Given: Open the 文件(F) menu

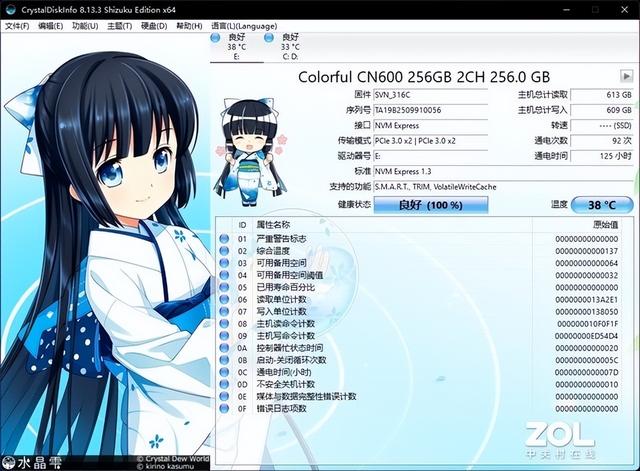Looking at the screenshot, I should pyautogui.click(x=17, y=25).
